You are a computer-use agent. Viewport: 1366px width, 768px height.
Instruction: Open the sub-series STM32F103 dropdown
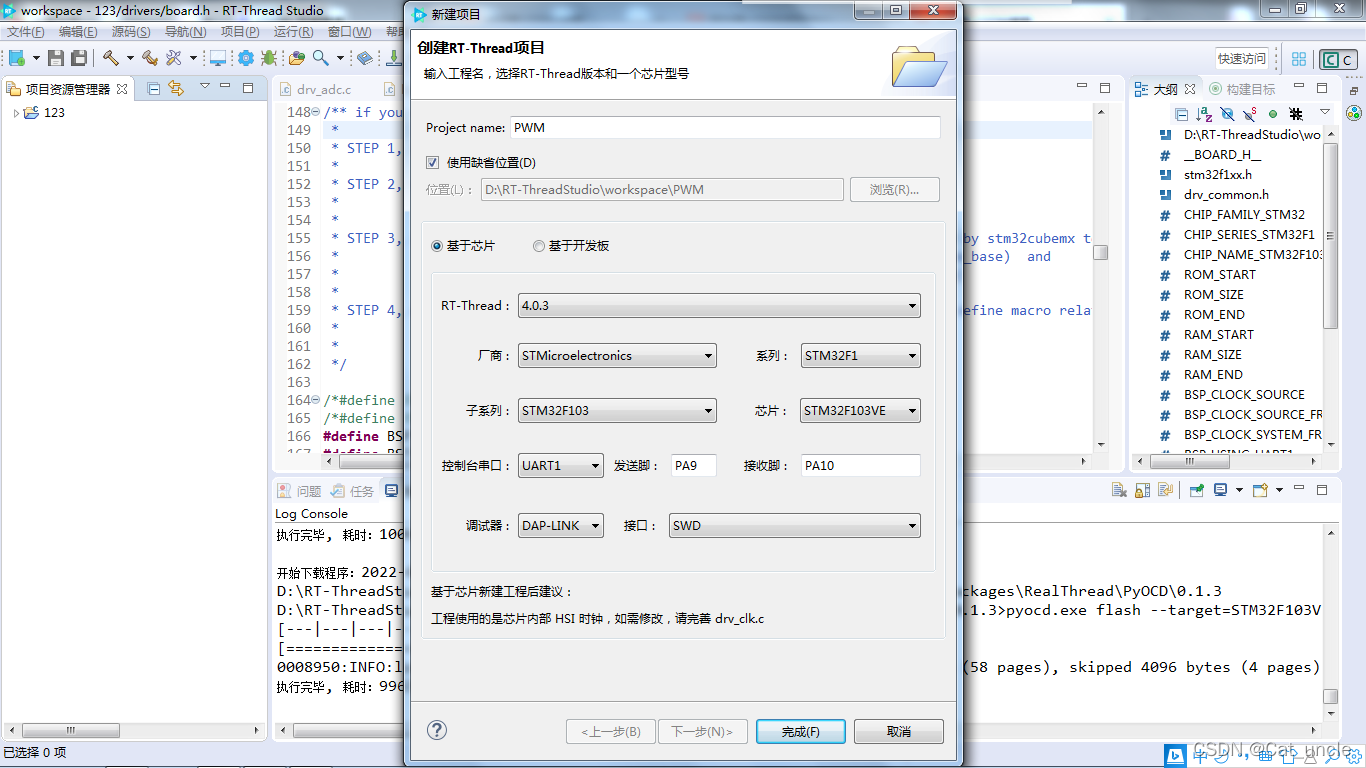tap(617, 411)
